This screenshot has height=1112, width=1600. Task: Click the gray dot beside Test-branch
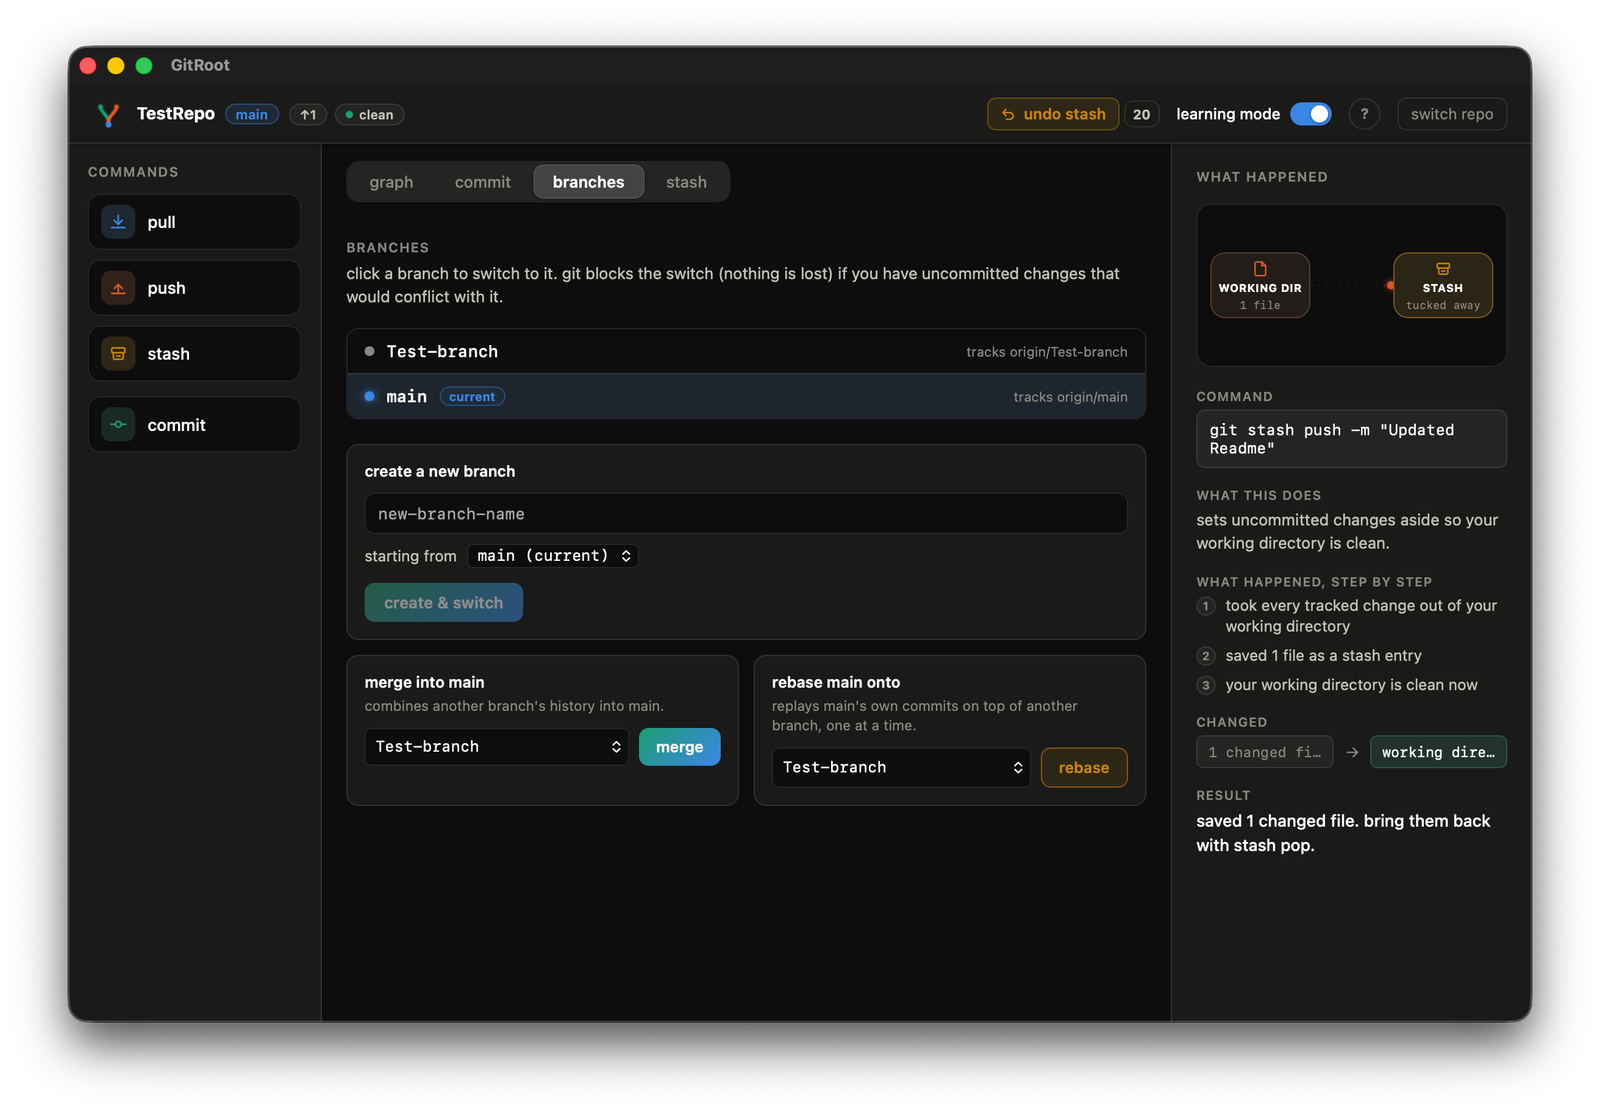tap(370, 352)
